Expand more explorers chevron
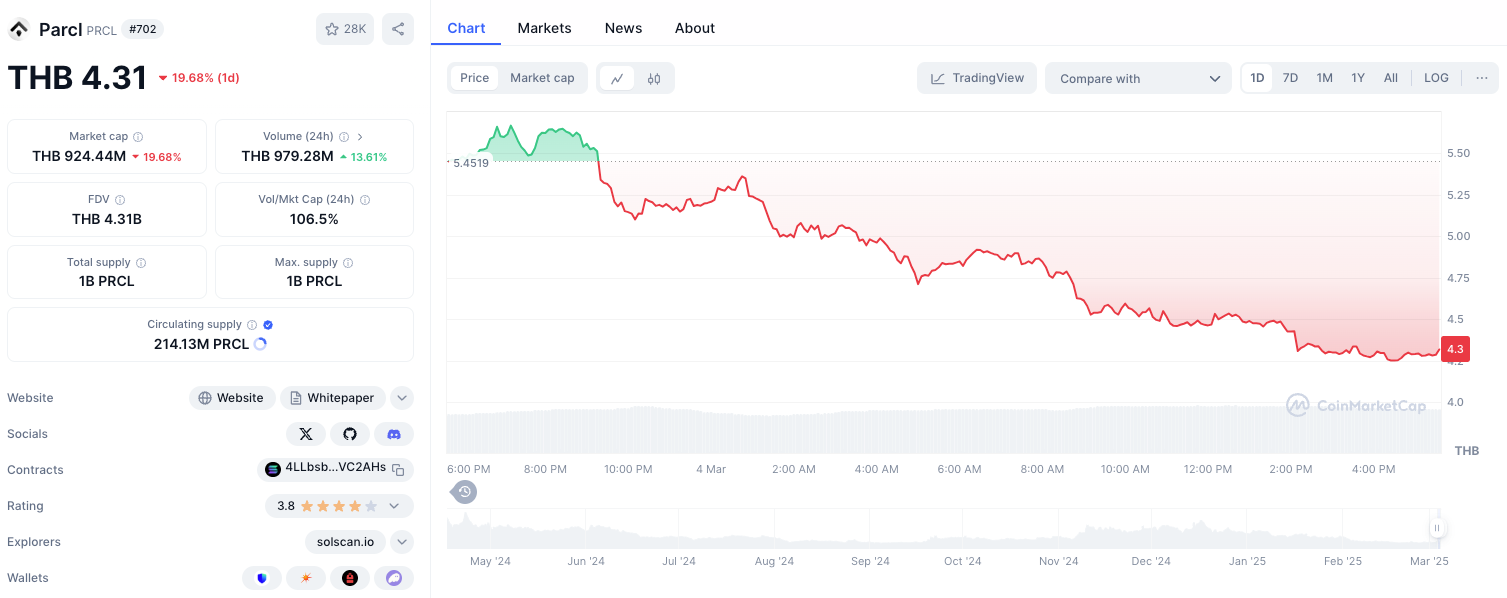The width and height of the screenshot is (1507, 598). (x=402, y=542)
